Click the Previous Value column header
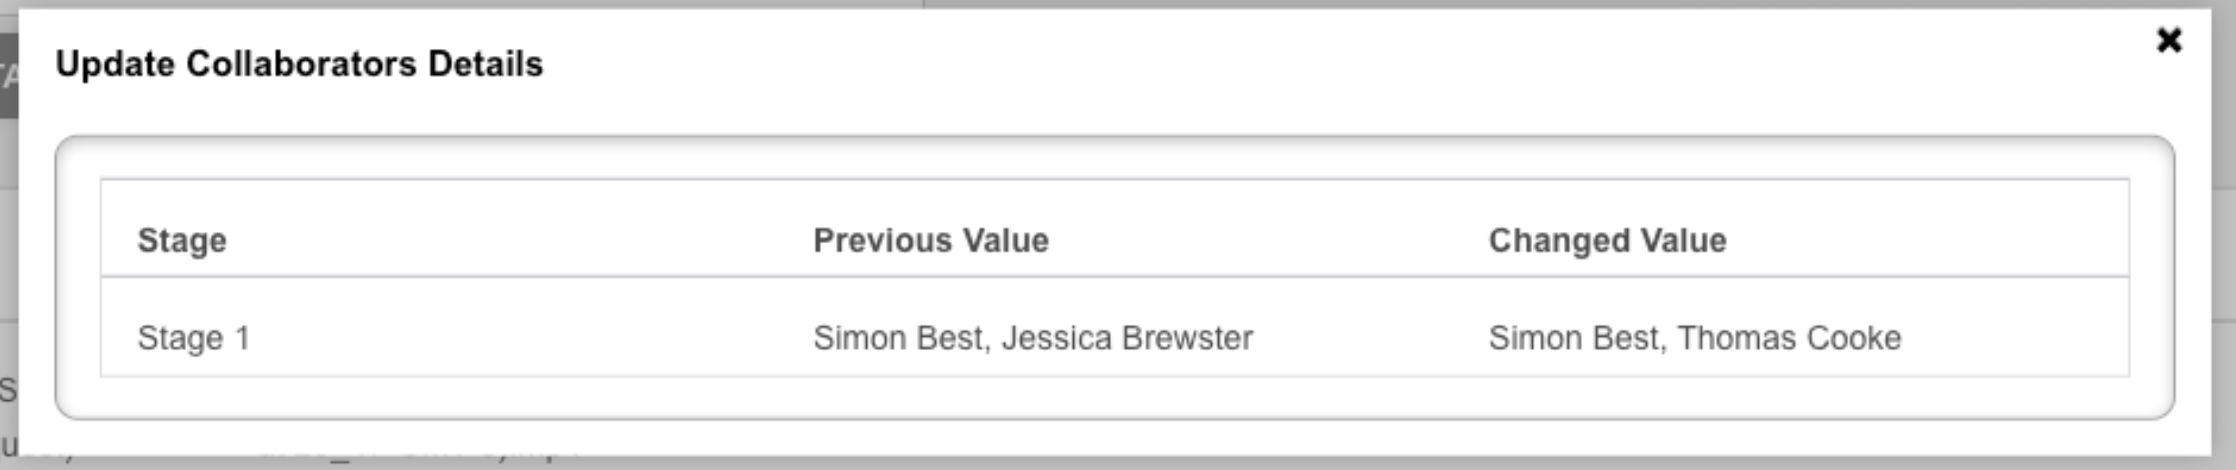Viewport: 2236px width, 470px height. (930, 240)
